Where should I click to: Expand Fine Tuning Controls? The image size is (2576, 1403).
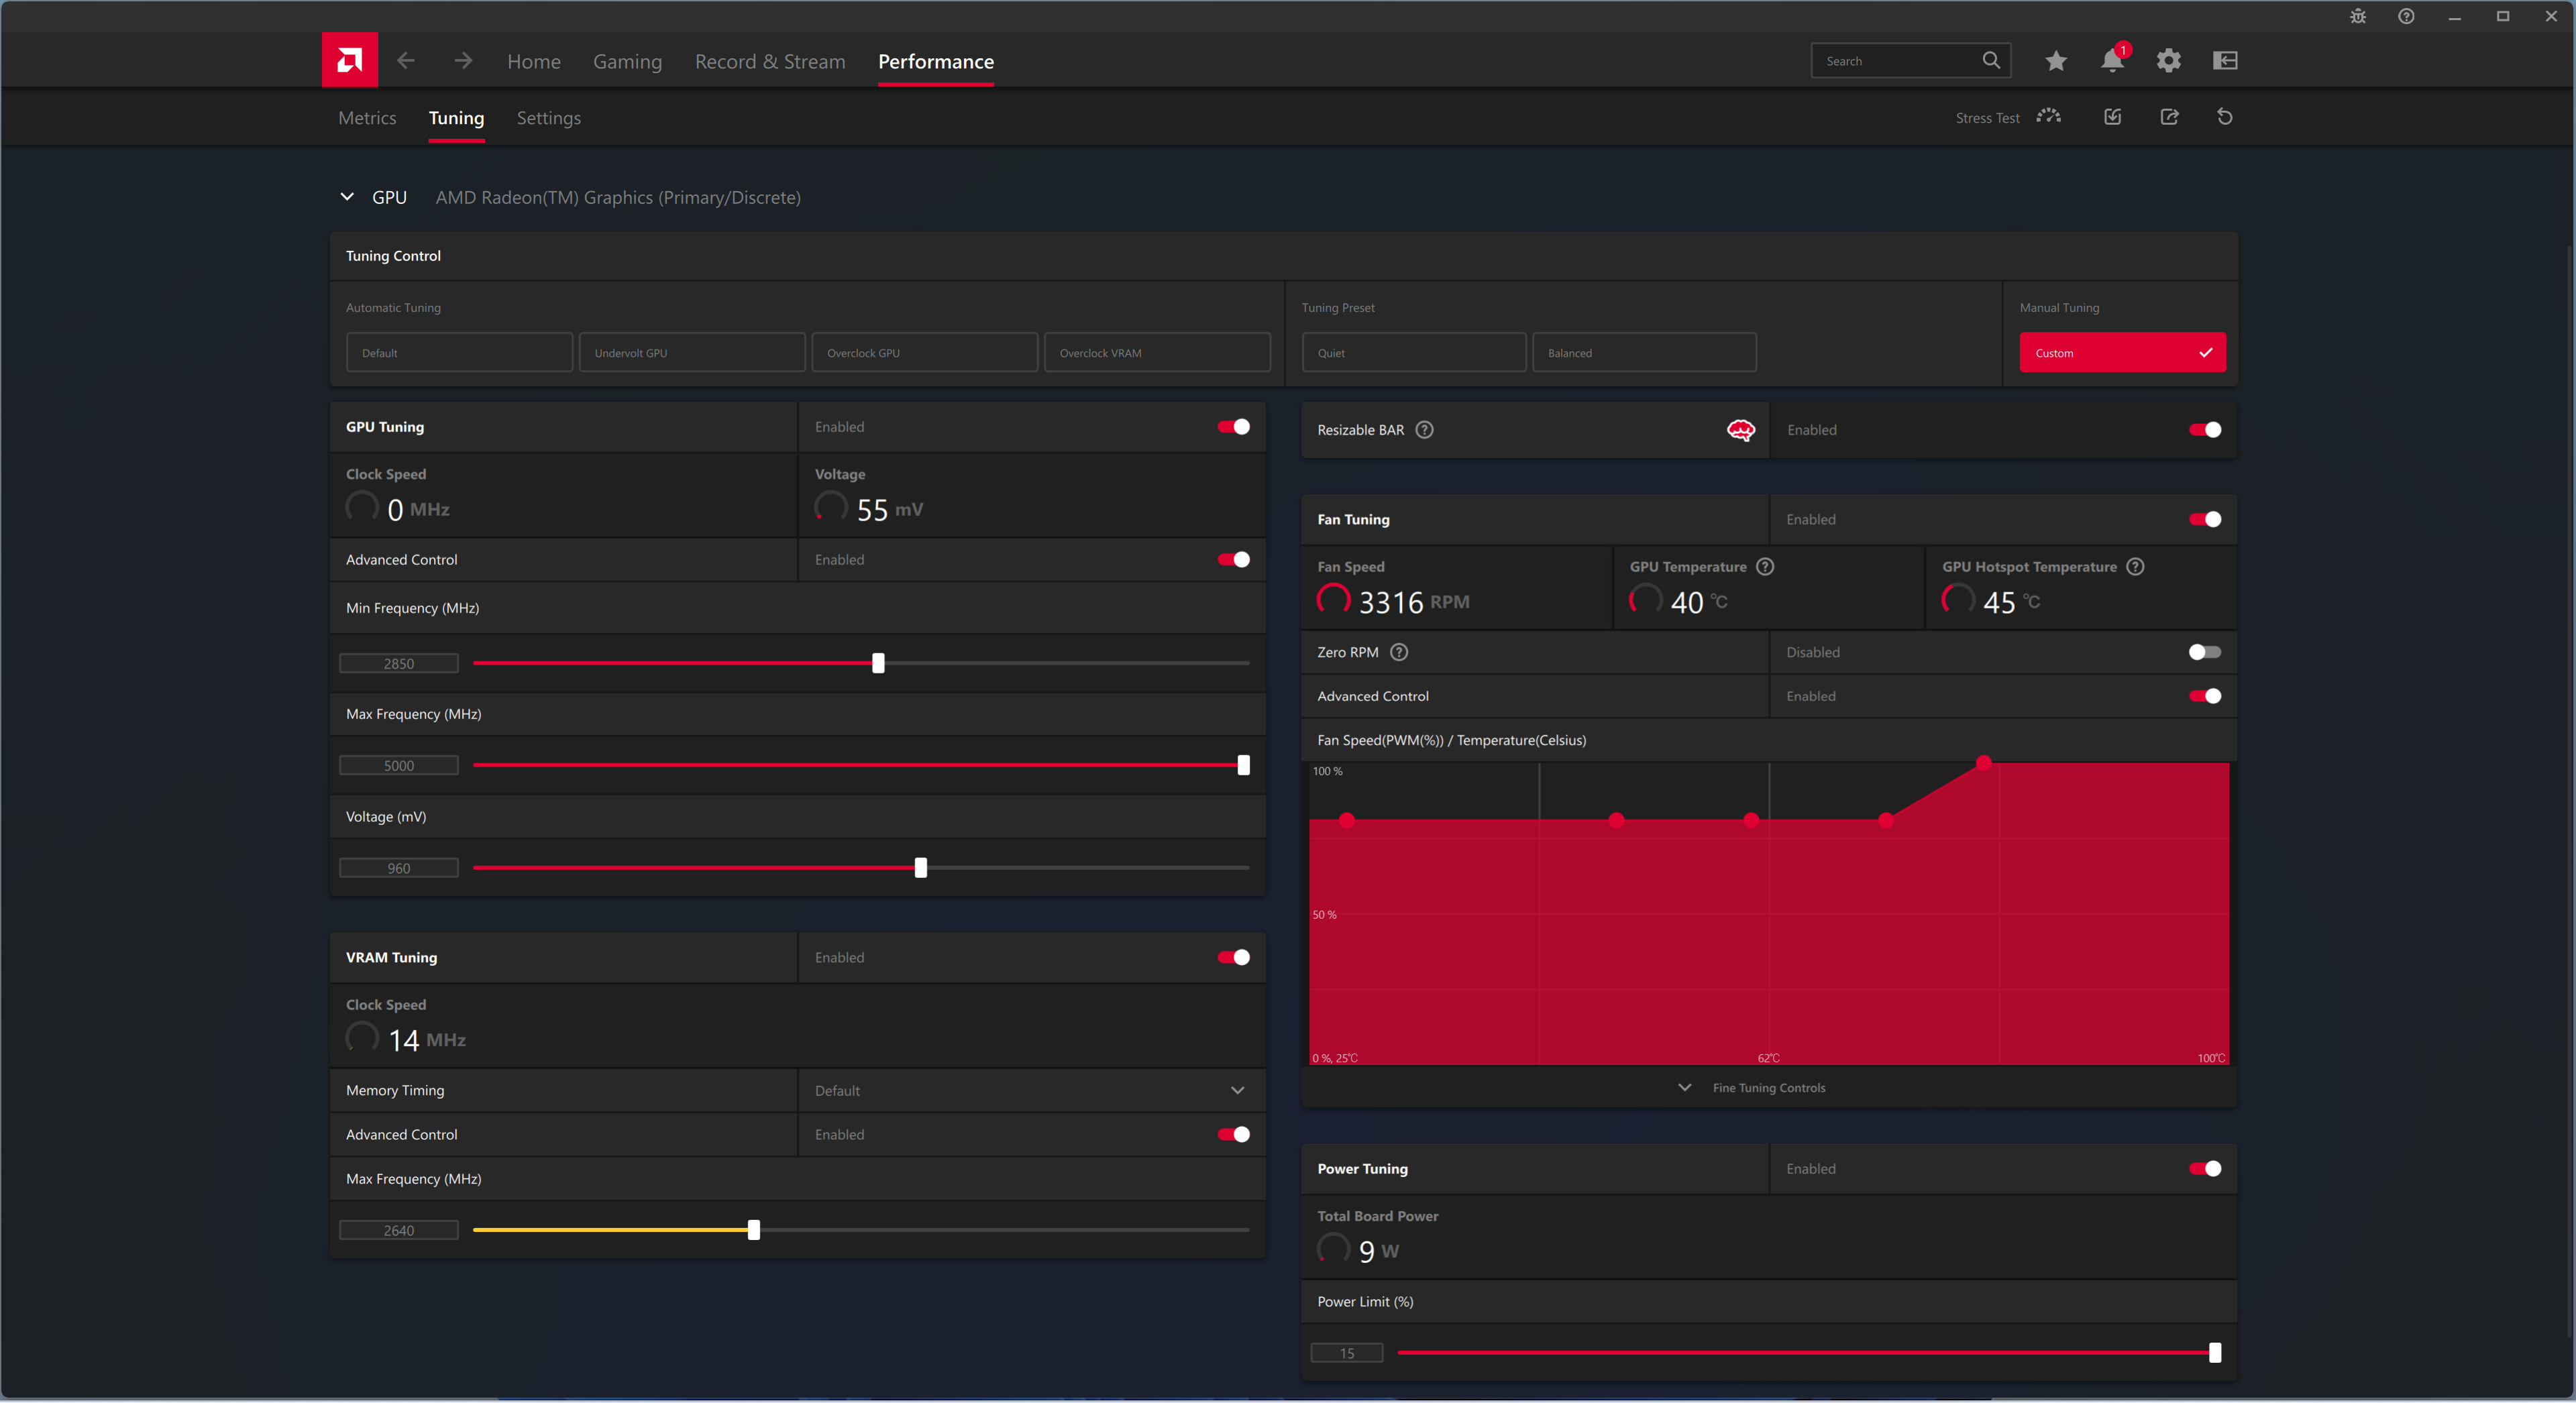click(1767, 1088)
